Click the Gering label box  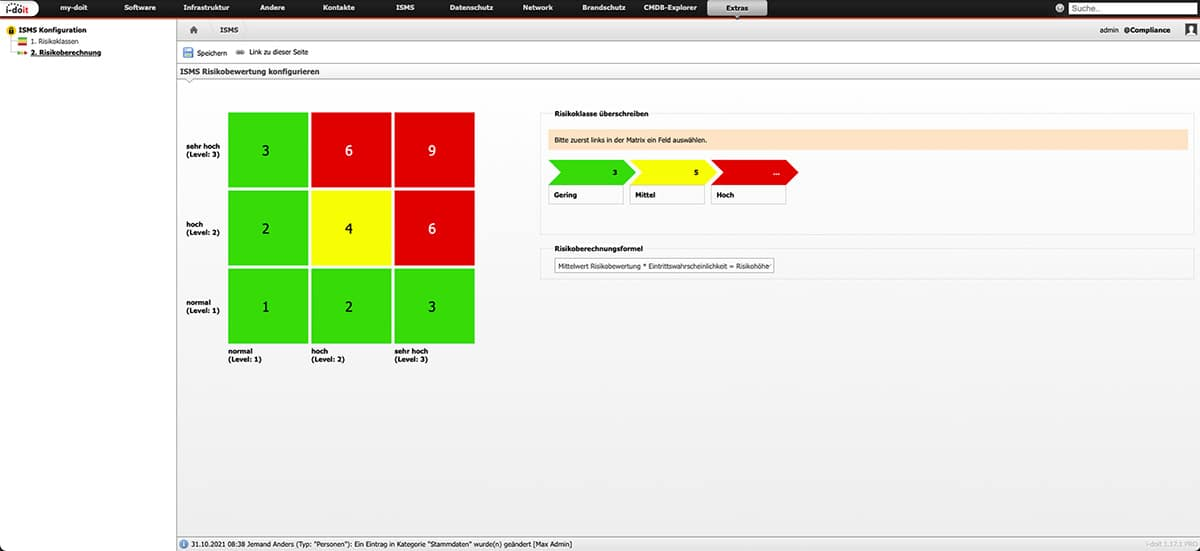[x=586, y=195]
